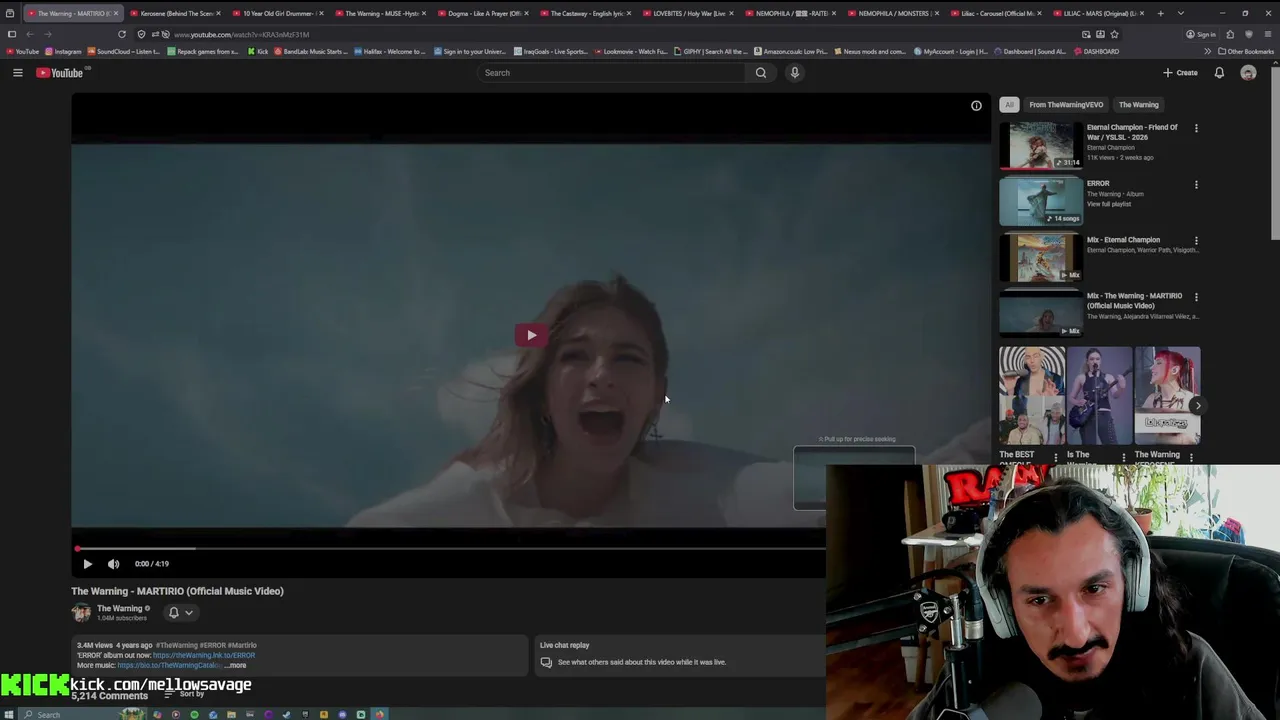Click the video info card icon
Screen dimensions: 1280x720
tap(976, 105)
